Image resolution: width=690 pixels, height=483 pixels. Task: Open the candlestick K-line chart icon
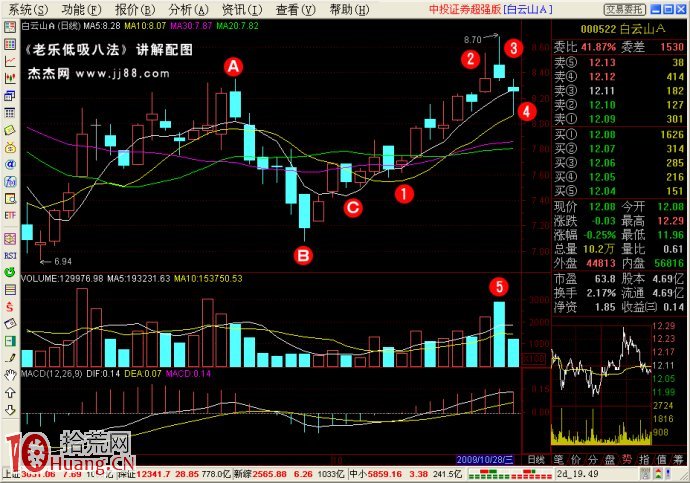10,78
